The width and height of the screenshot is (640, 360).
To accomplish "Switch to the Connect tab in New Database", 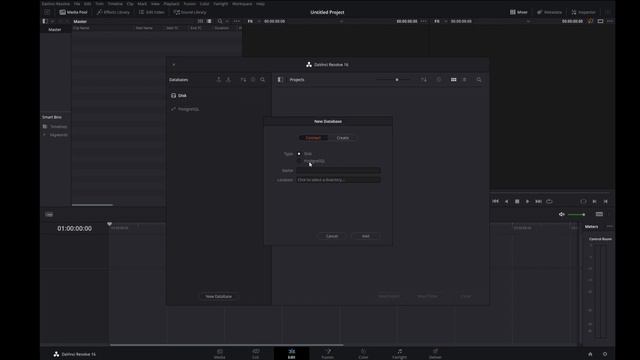I will [x=313, y=138].
